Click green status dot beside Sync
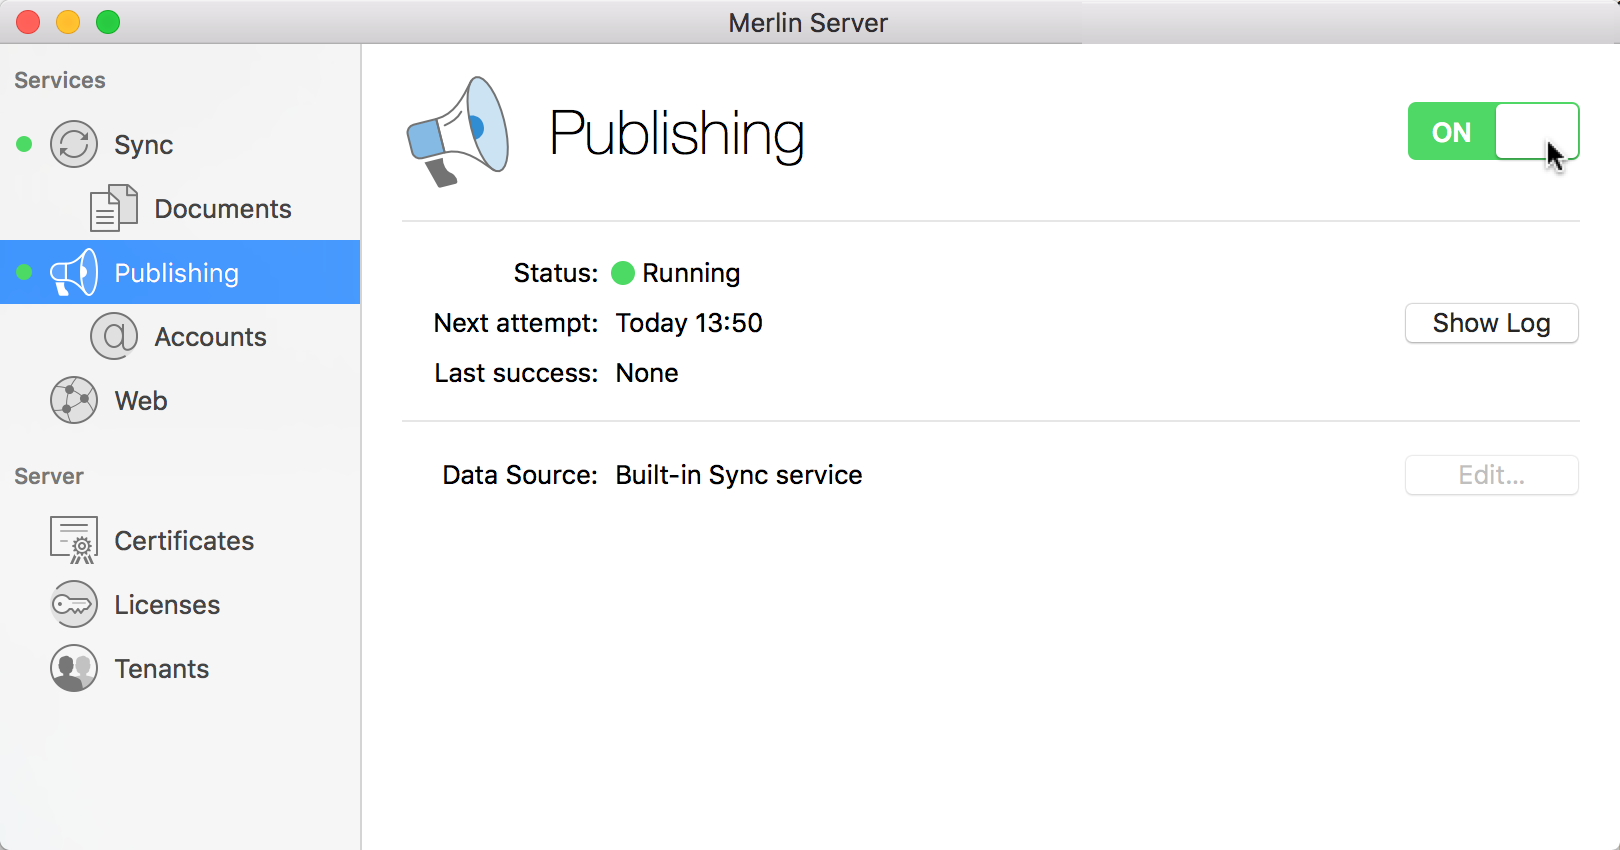1620x850 pixels. coord(24,144)
